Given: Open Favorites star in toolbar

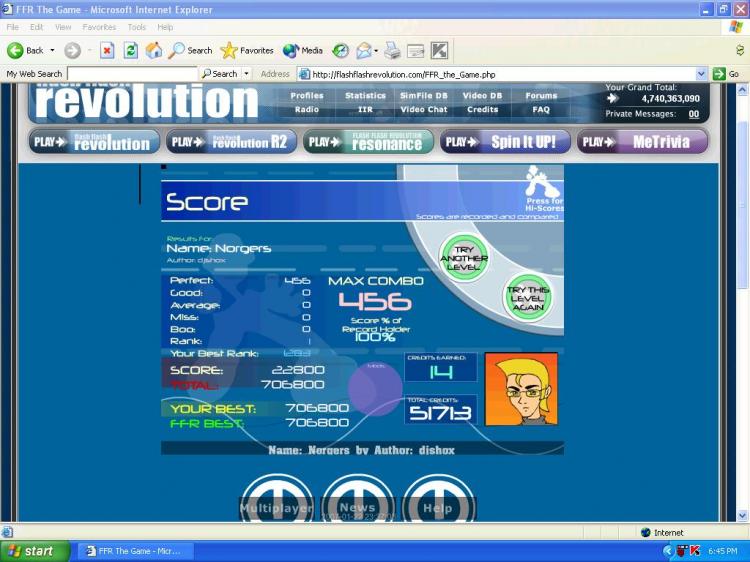Looking at the screenshot, I should pyautogui.click(x=229, y=50).
